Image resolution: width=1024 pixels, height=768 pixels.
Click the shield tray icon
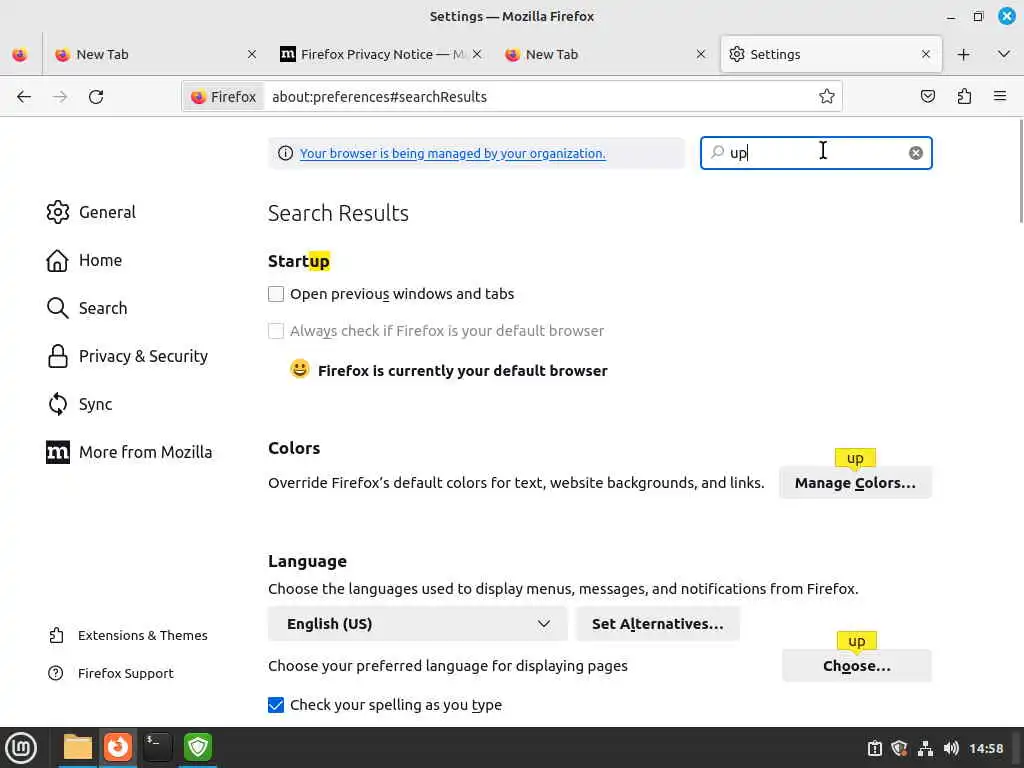(x=899, y=748)
